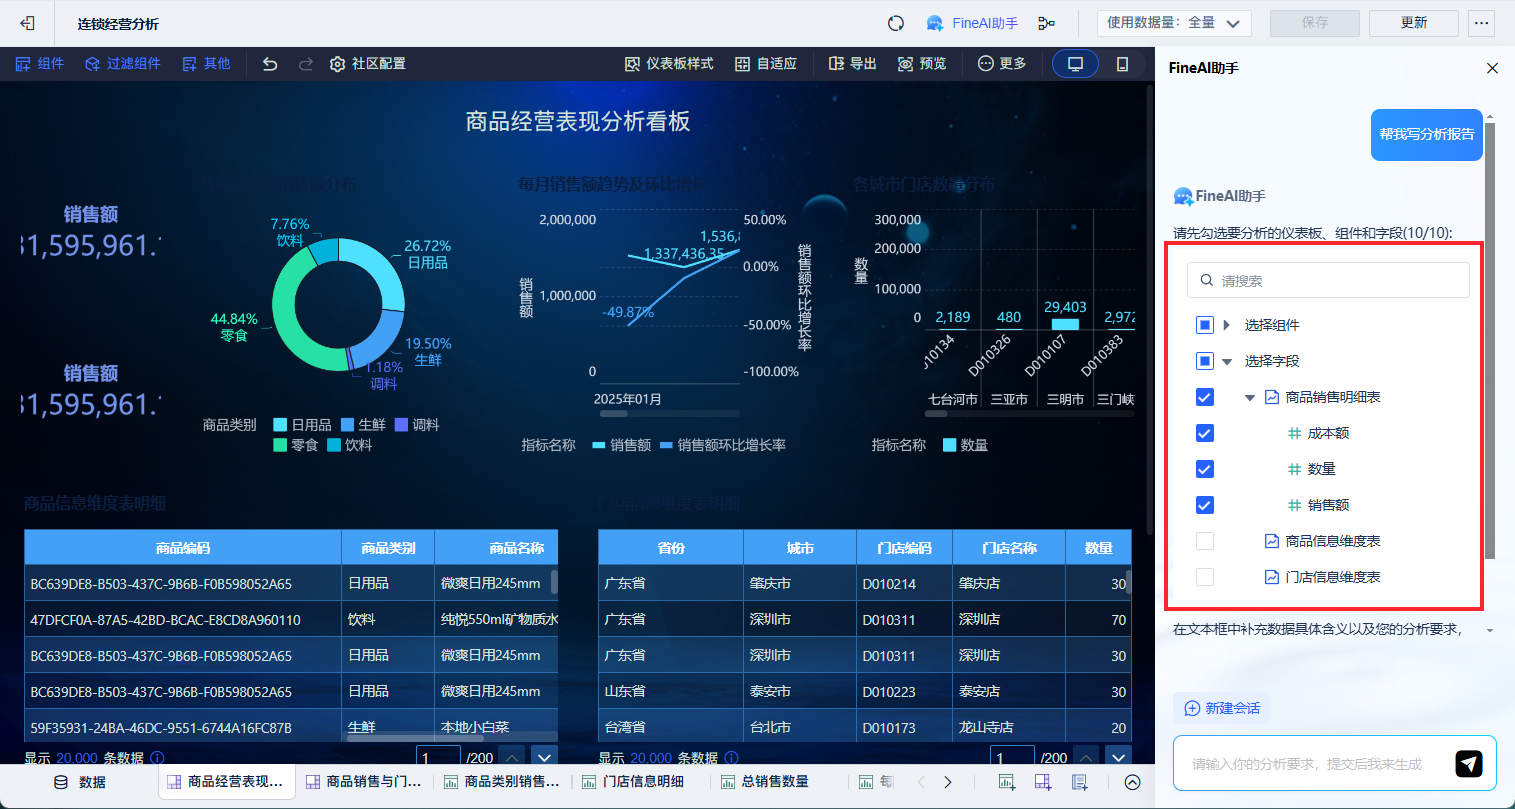Expand the sheet tab list upward
The height and width of the screenshot is (809, 1515).
pos(1132,782)
